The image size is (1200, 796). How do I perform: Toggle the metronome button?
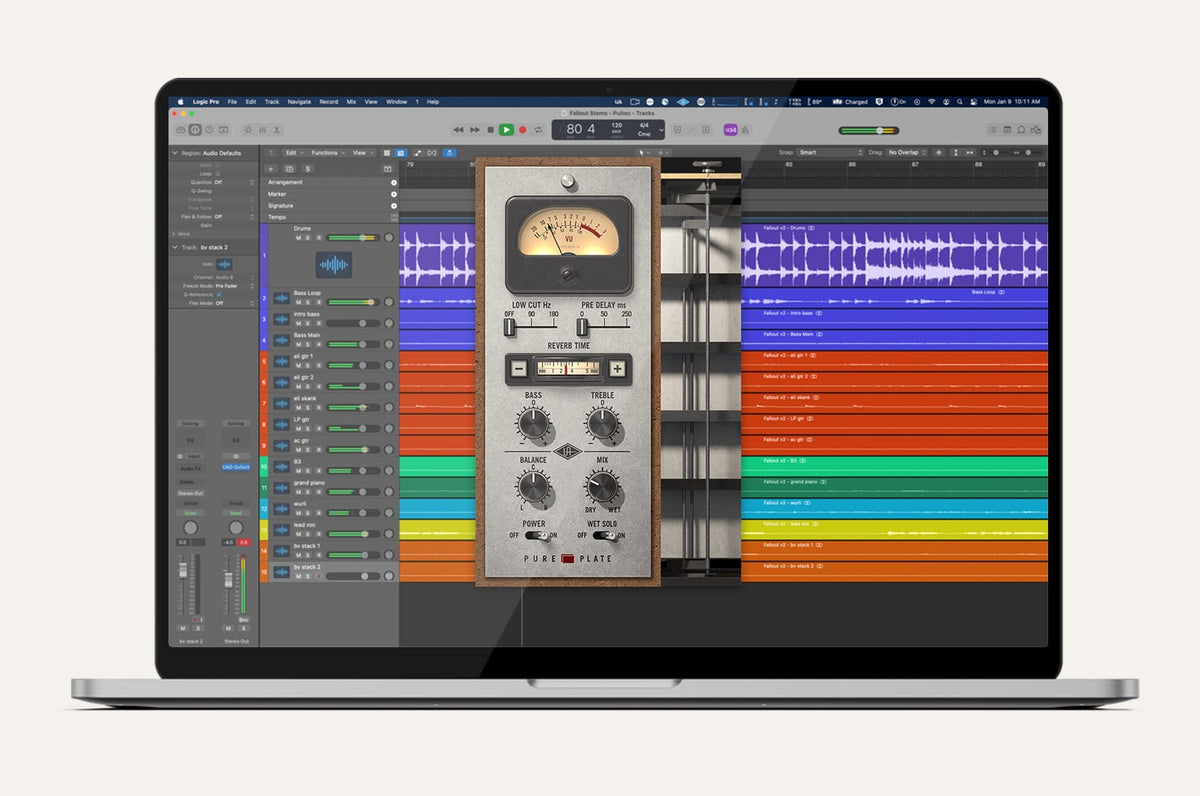746,130
